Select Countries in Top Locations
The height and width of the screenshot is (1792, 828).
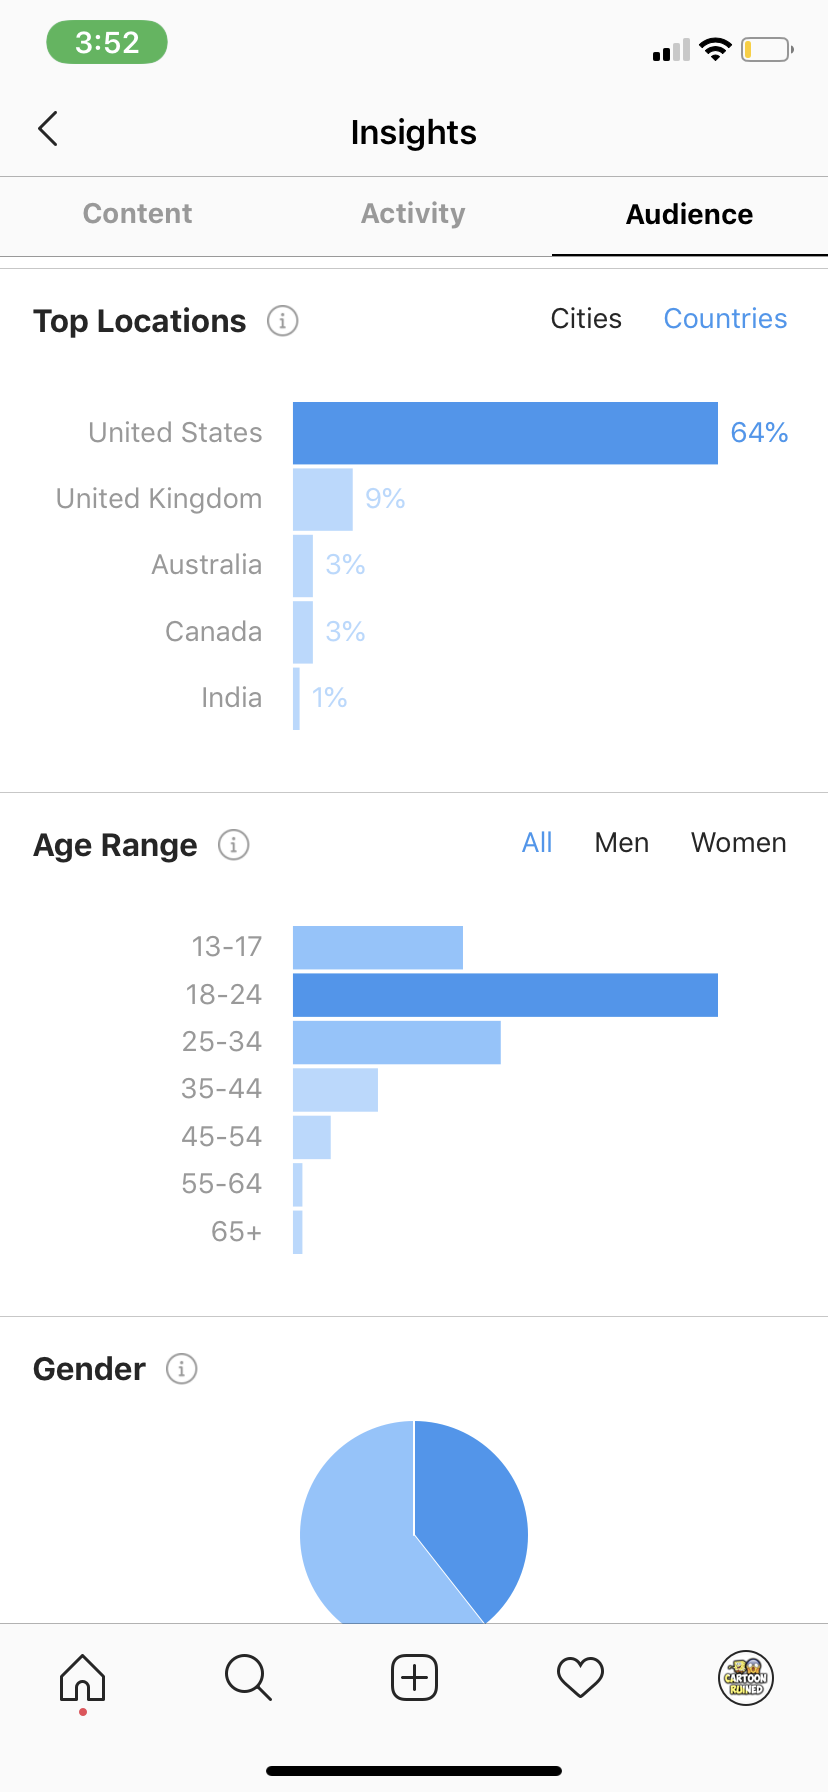point(725,319)
